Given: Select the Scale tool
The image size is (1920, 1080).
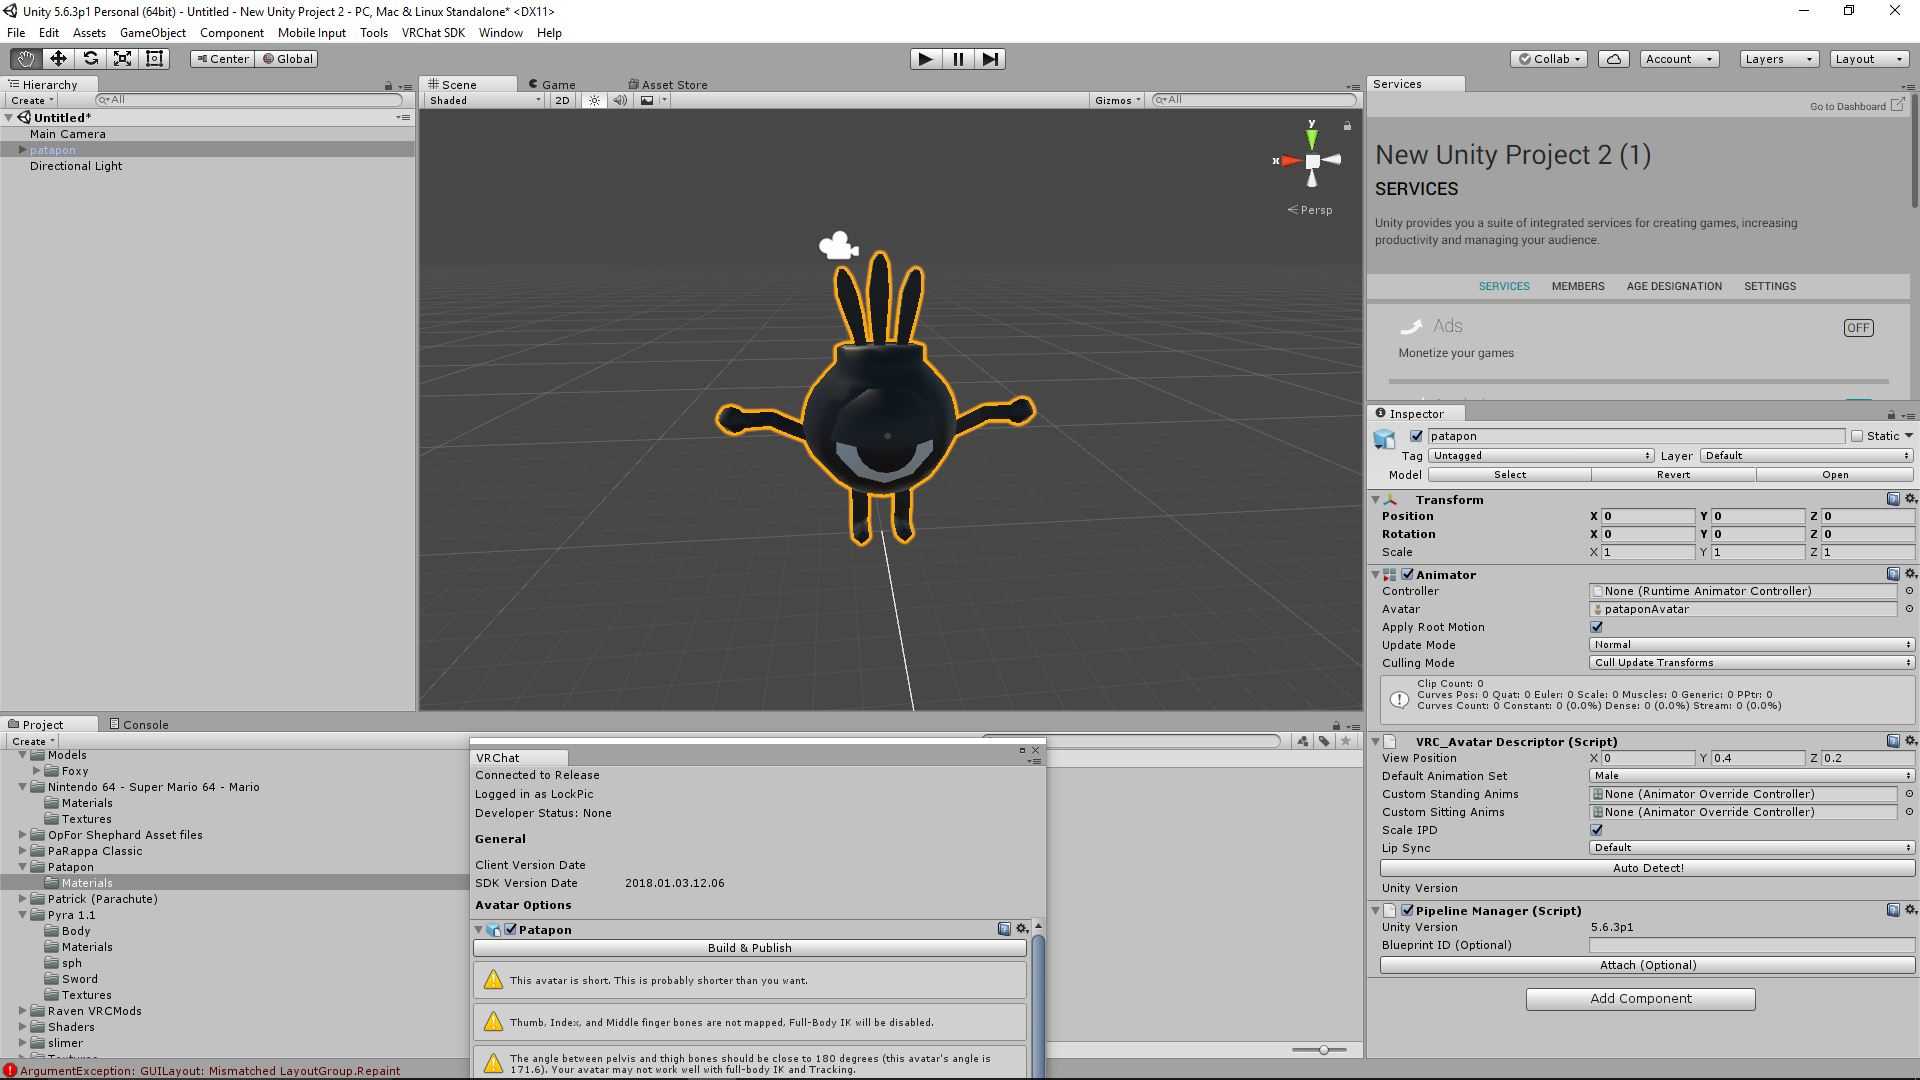Looking at the screenshot, I should 122,59.
